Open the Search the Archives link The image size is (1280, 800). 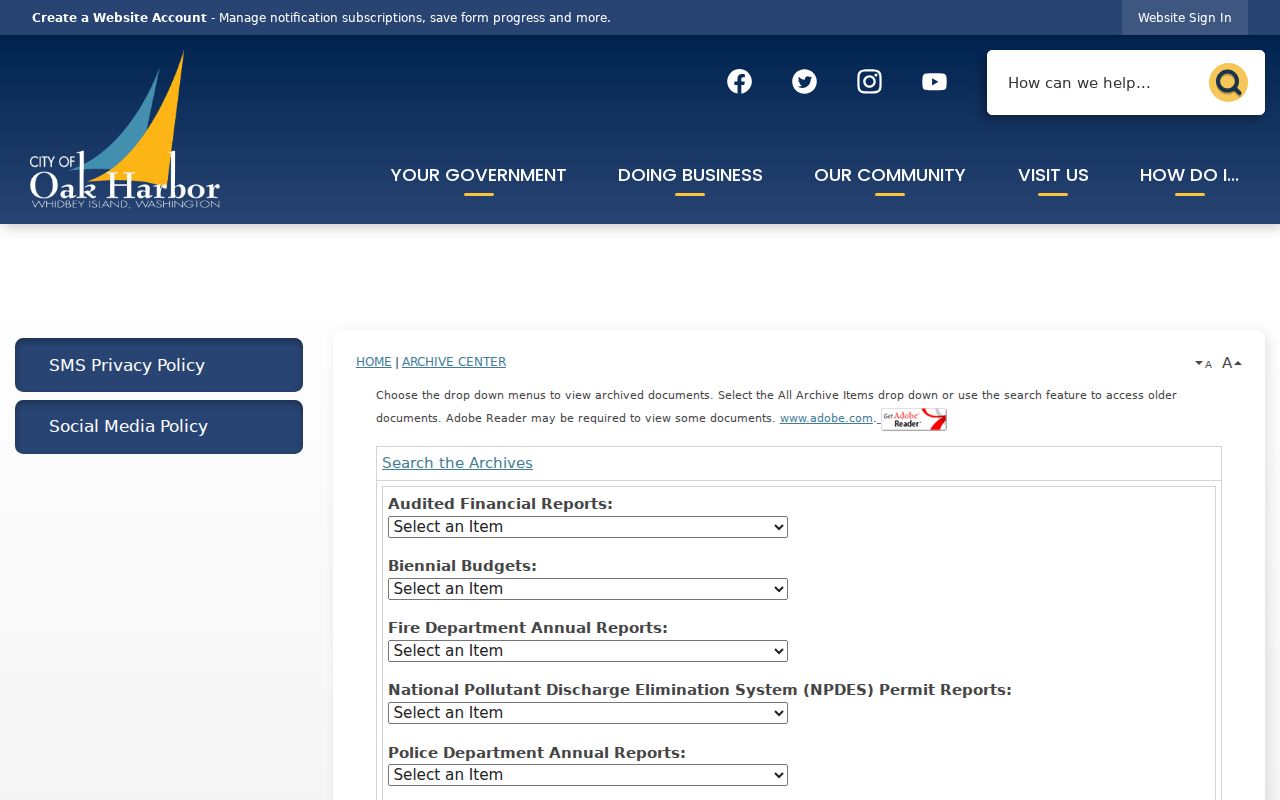click(x=457, y=463)
